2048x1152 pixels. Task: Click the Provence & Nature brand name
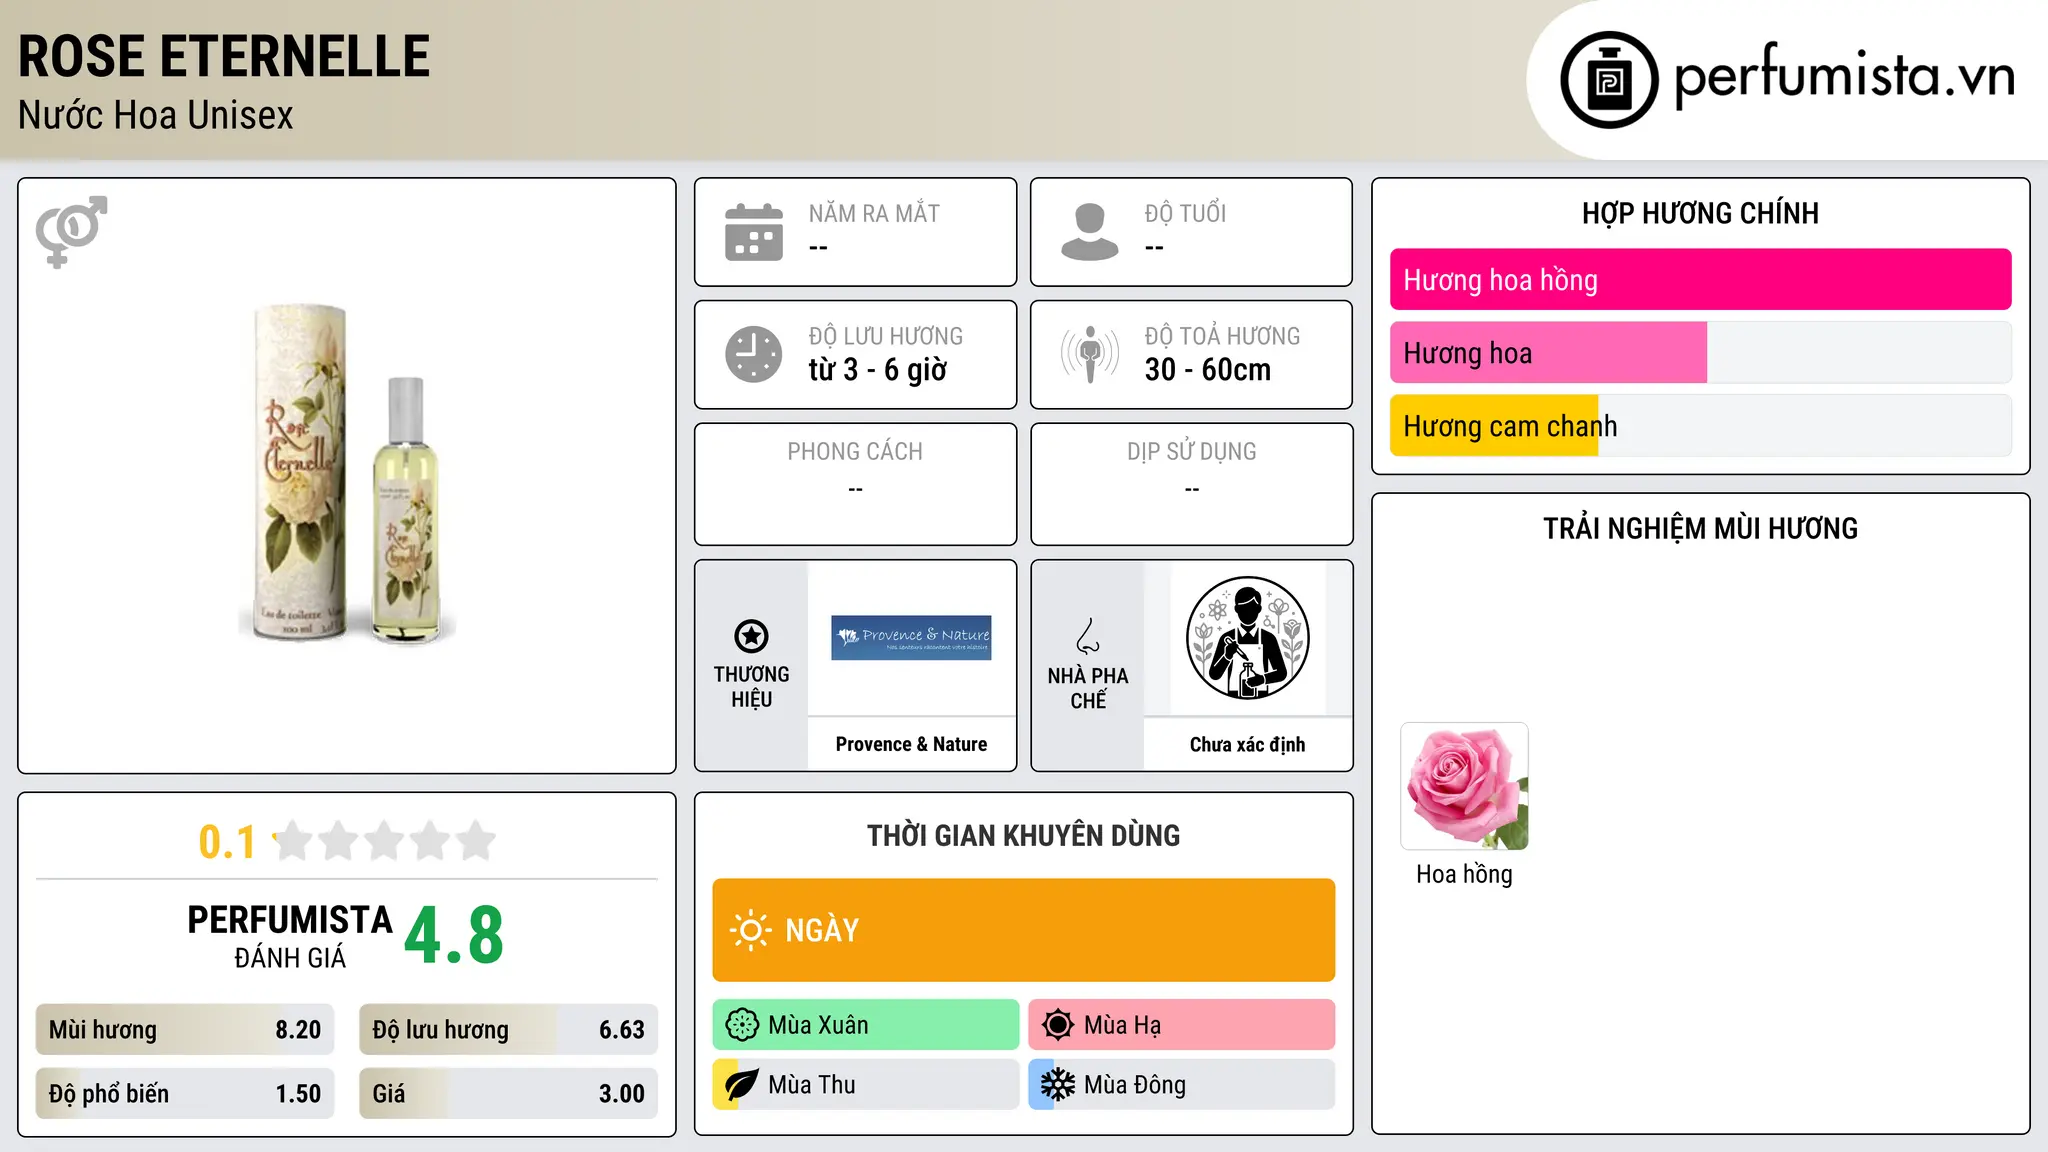click(x=911, y=744)
